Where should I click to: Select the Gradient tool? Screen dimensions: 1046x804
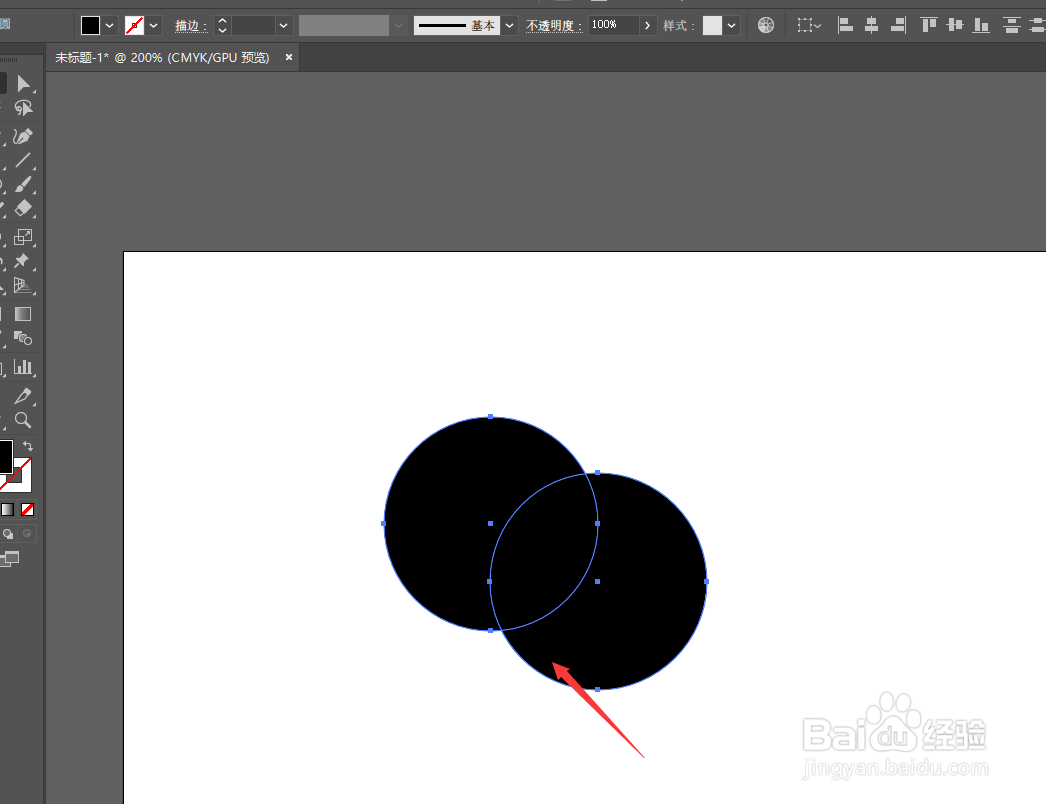coord(23,314)
